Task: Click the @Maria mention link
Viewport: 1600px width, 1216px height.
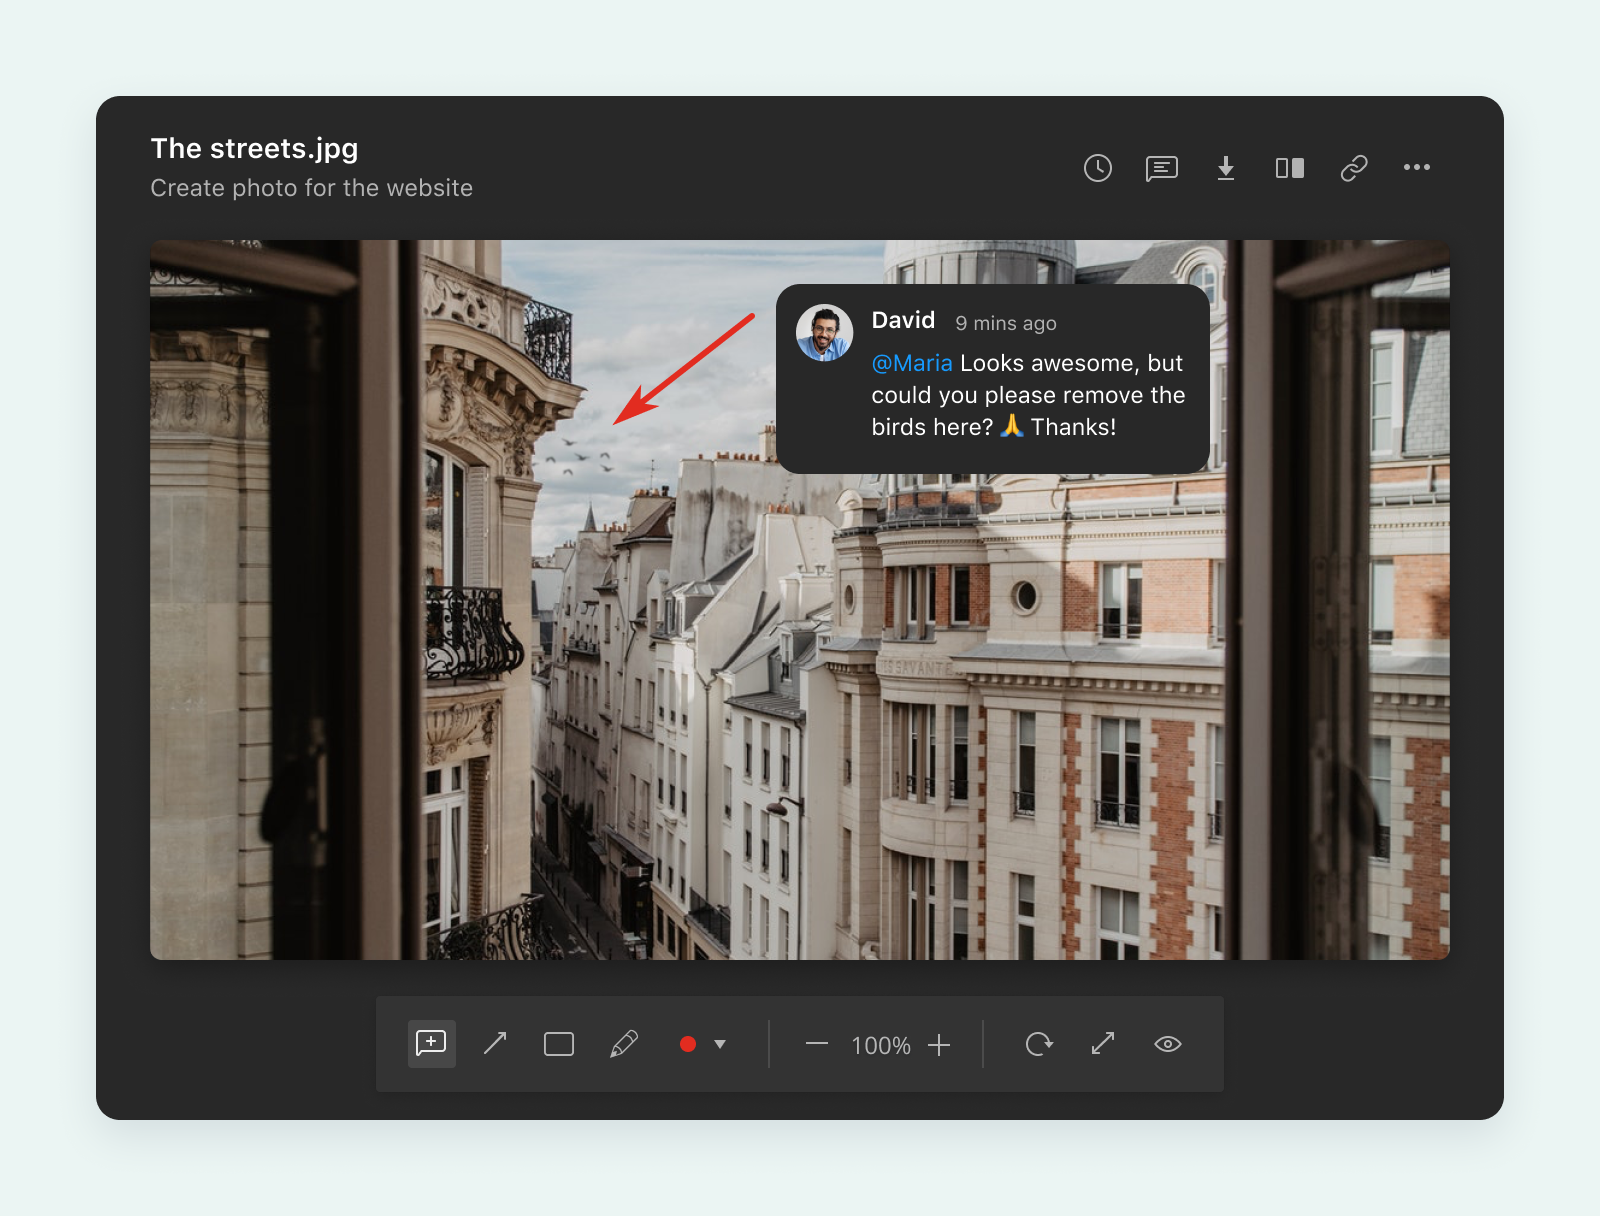Action: pyautogui.click(x=912, y=363)
